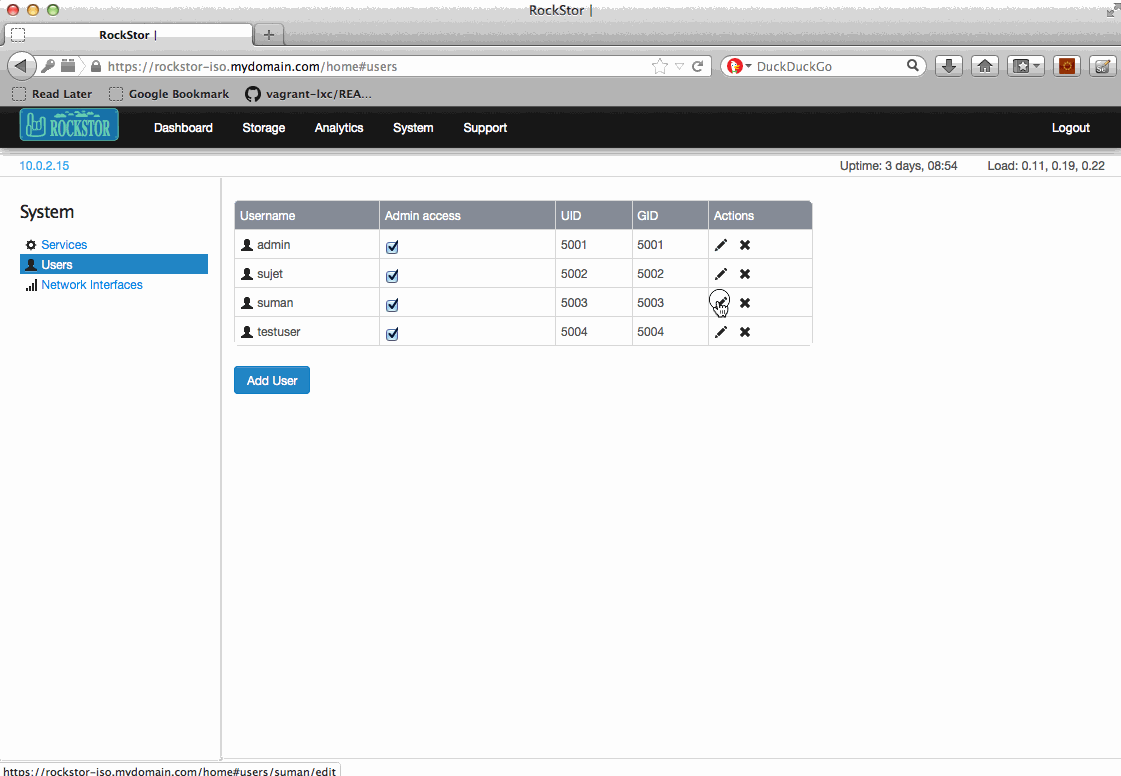1121x776 pixels.
Task: Click the film-strip icon beside the key
Action: pos(68,66)
